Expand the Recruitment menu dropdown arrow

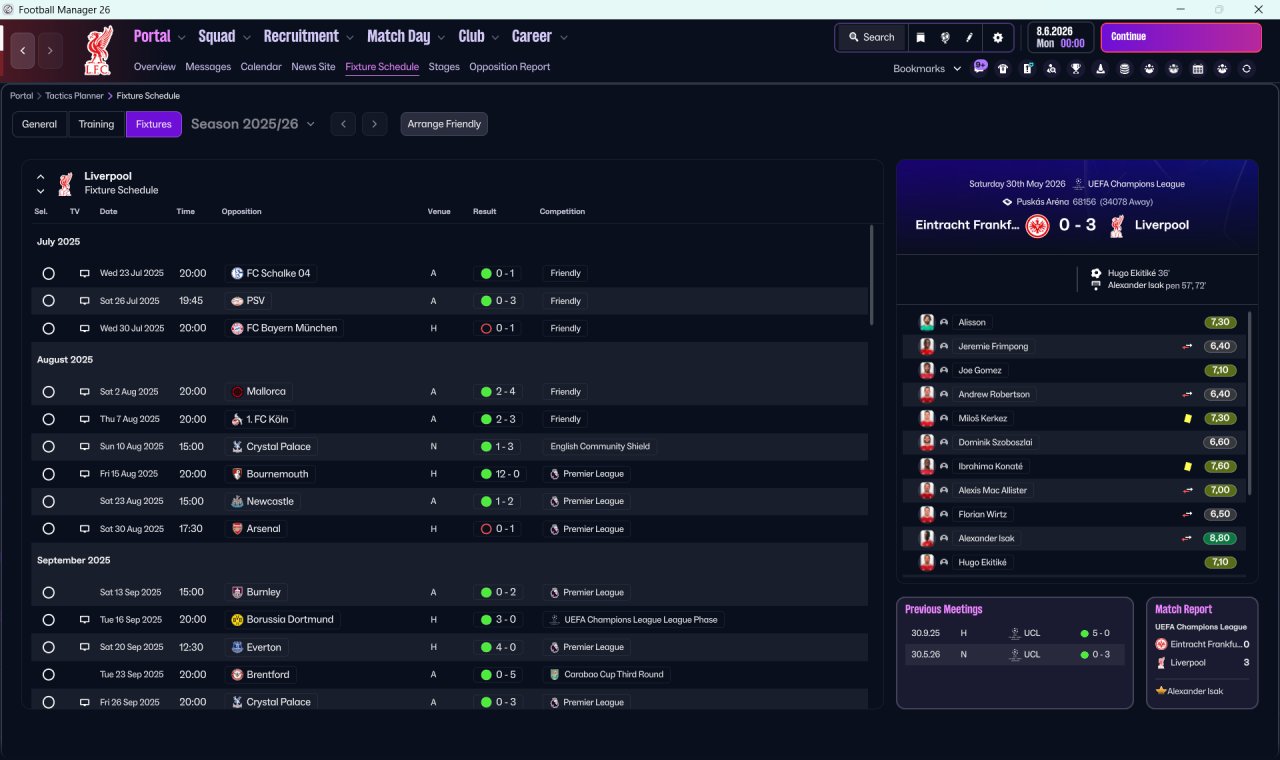coord(350,38)
